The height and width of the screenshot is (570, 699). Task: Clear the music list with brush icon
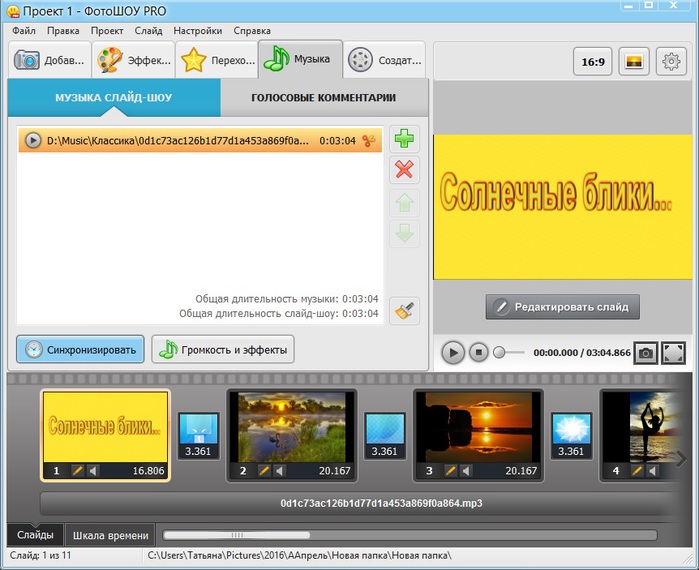(x=404, y=311)
